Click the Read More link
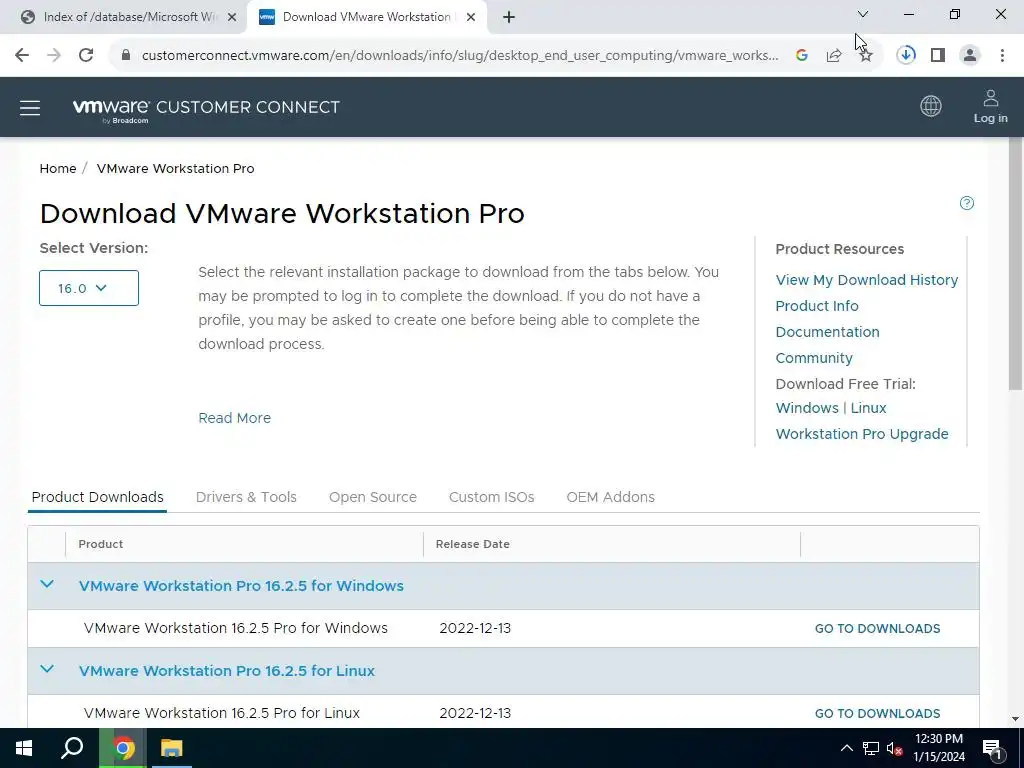This screenshot has width=1024, height=768. 234,418
